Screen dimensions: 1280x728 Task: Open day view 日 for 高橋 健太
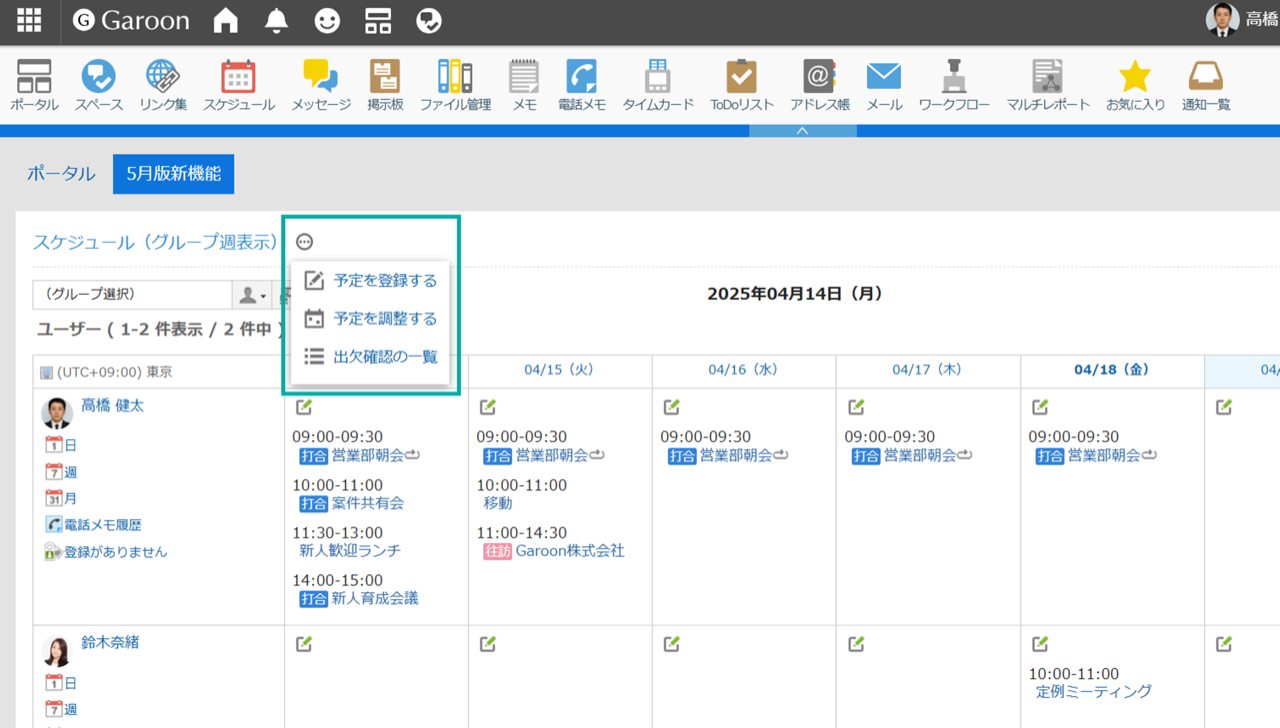click(x=61, y=446)
